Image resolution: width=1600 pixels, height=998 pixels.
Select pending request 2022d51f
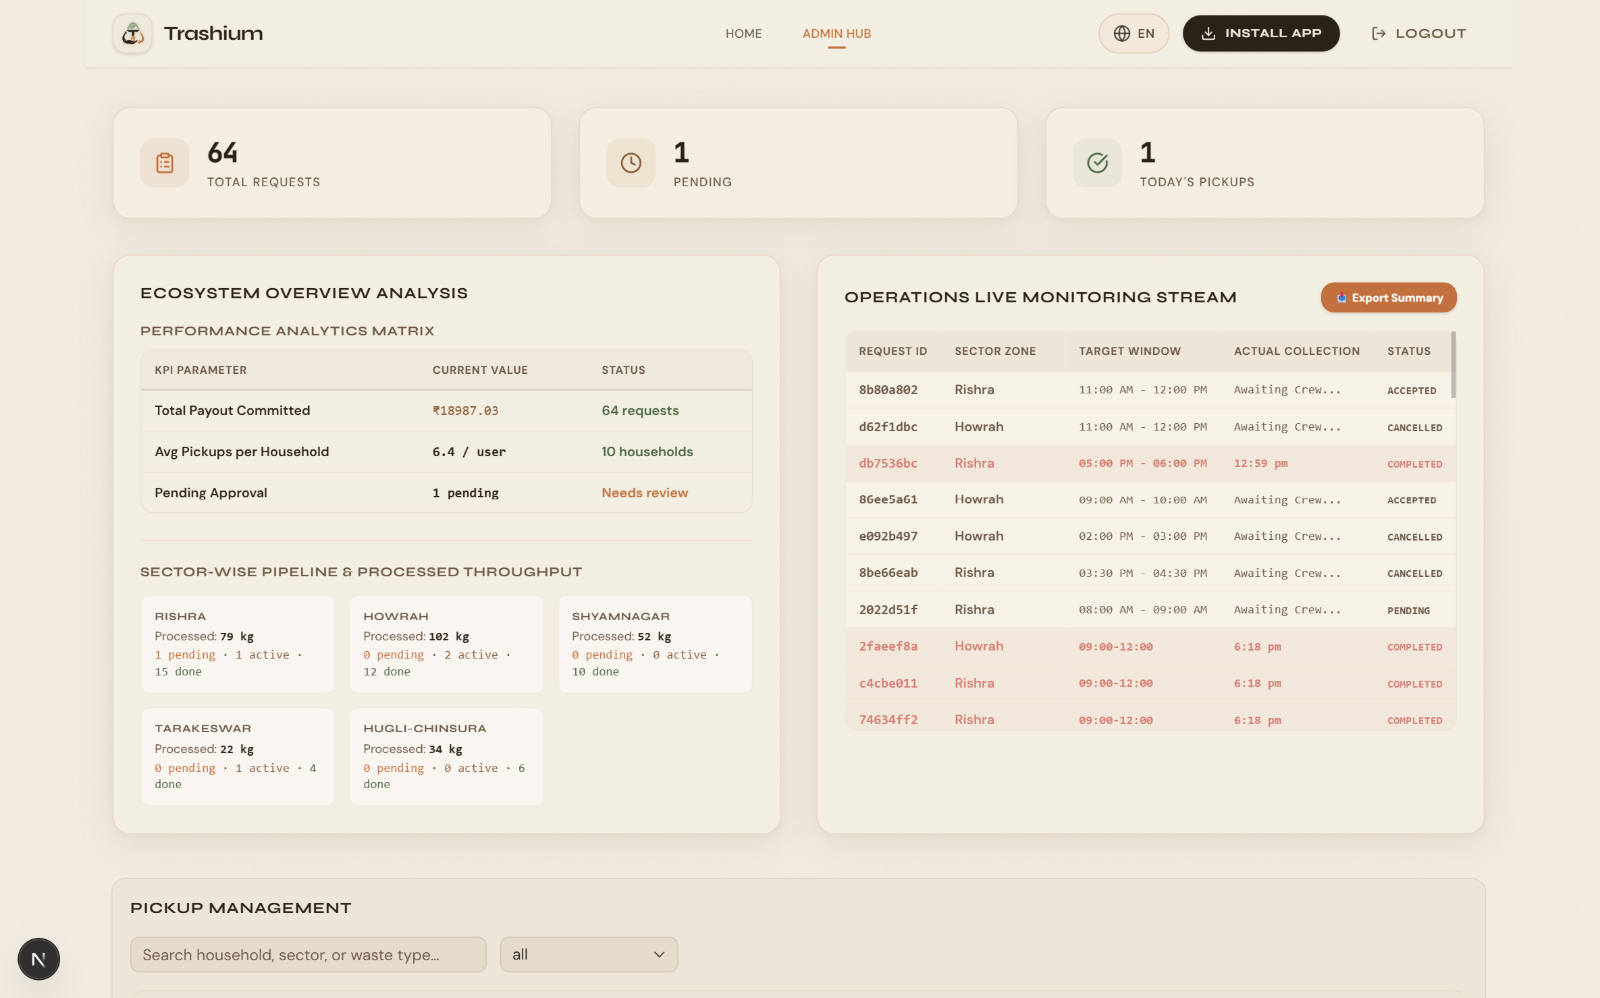point(1150,610)
